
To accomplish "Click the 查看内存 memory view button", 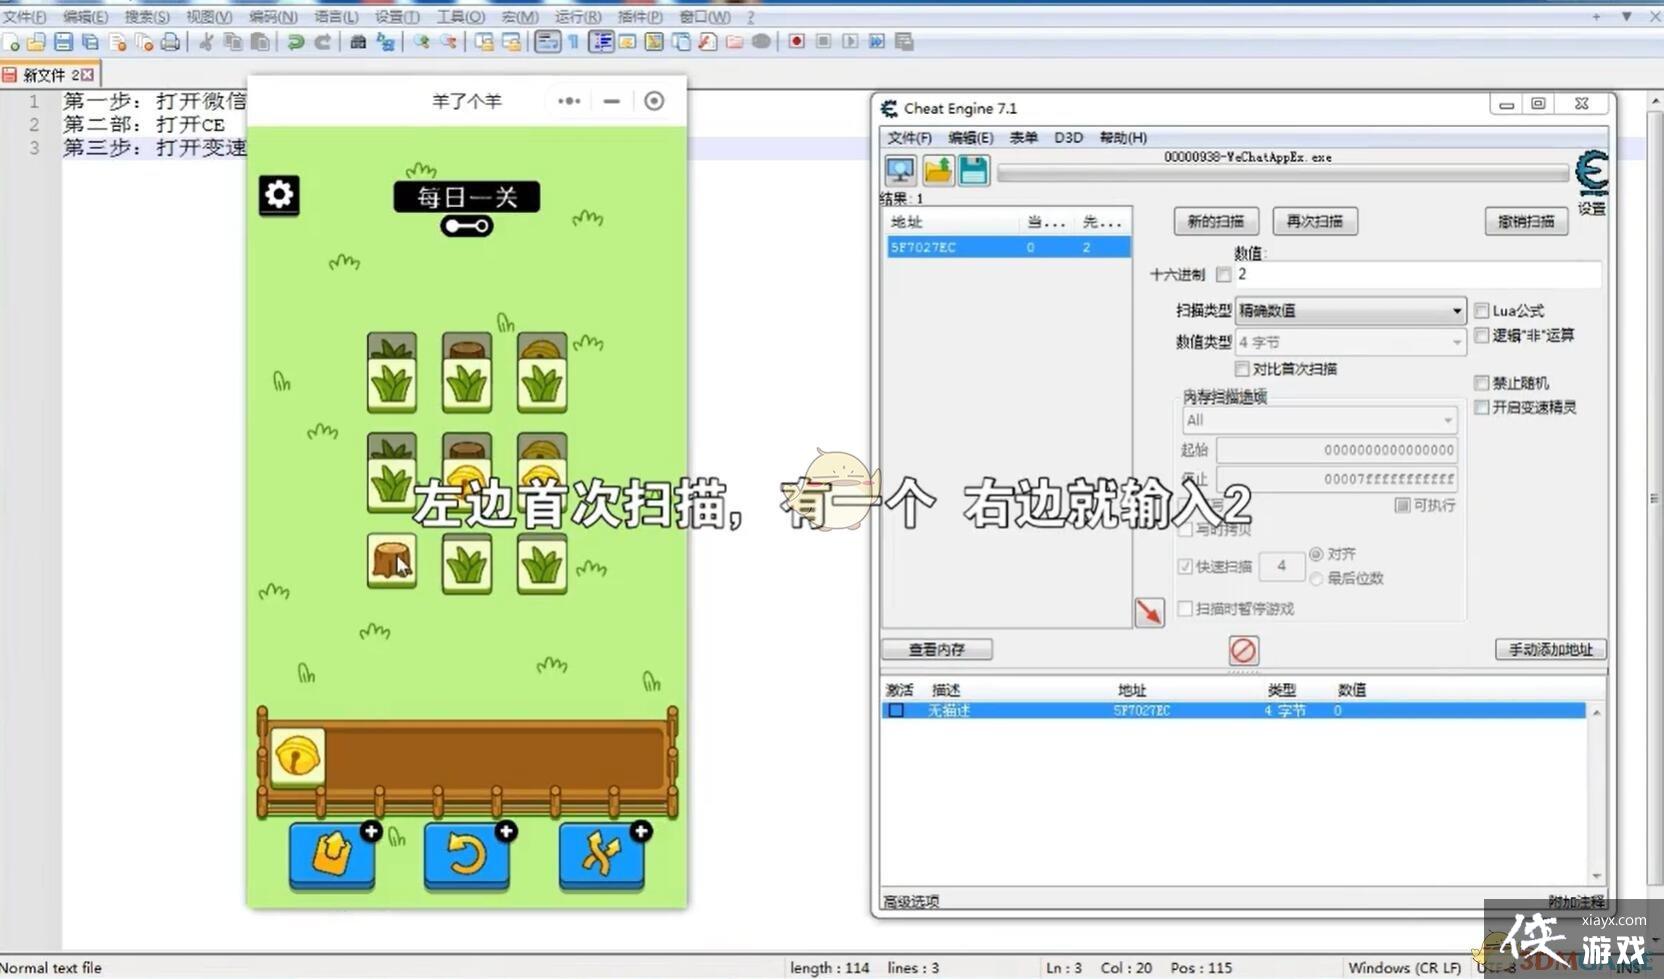I will 936,650.
